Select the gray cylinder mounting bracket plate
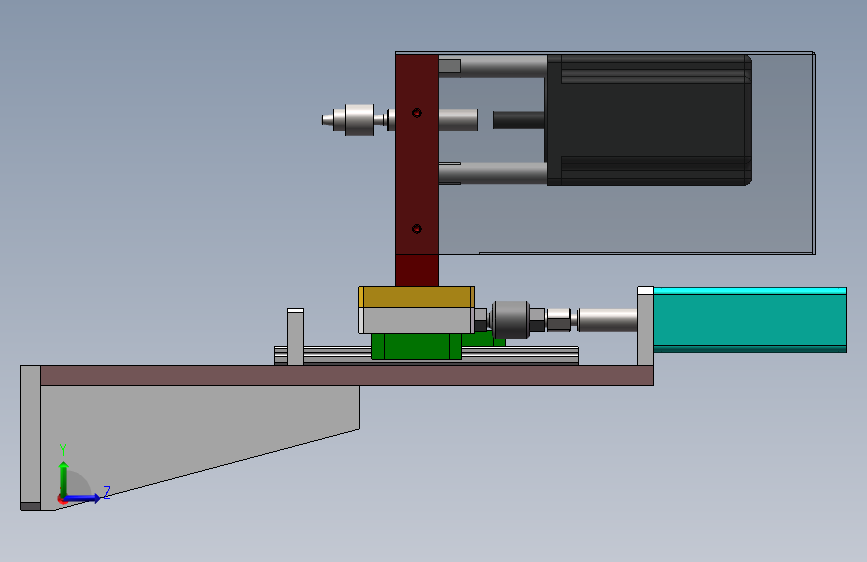The height and width of the screenshot is (562, 867). (x=645, y=326)
